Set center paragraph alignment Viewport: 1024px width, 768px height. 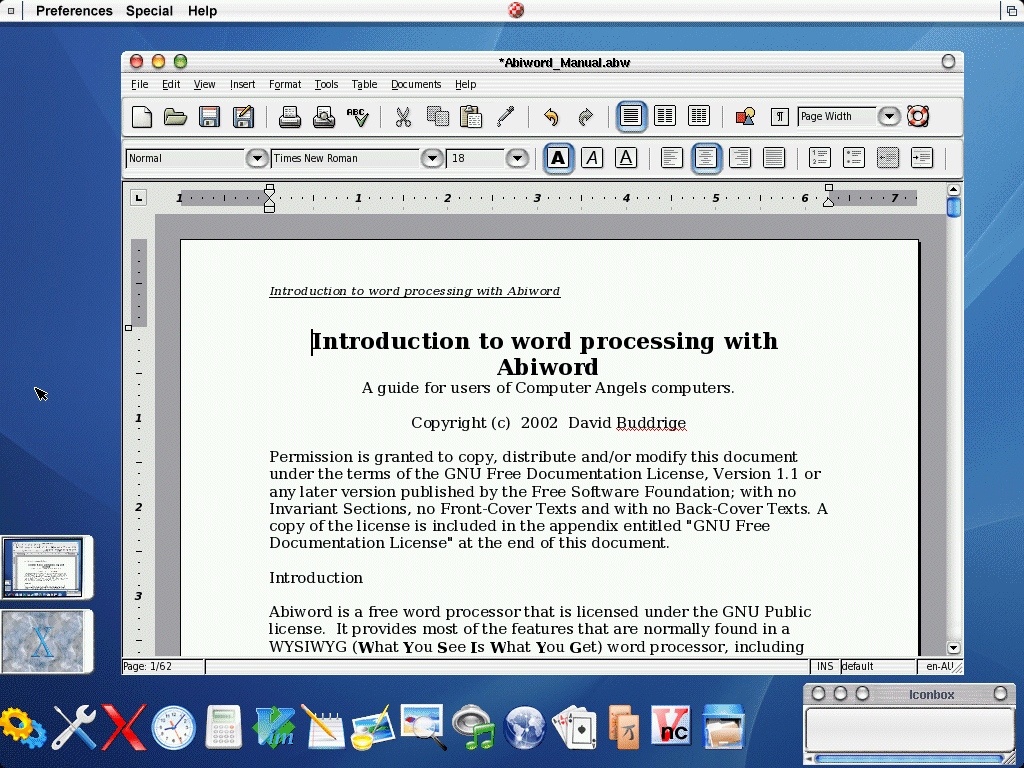click(706, 158)
